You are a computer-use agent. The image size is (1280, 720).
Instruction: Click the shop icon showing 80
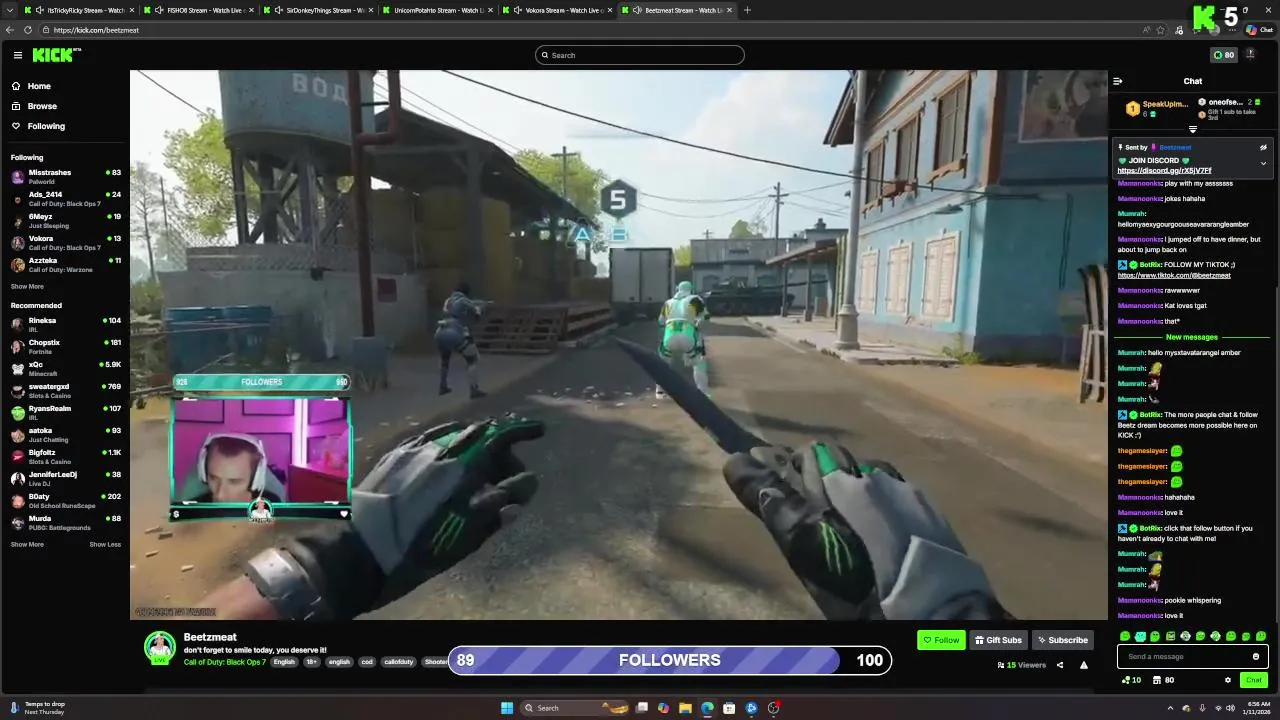[x=1164, y=680]
